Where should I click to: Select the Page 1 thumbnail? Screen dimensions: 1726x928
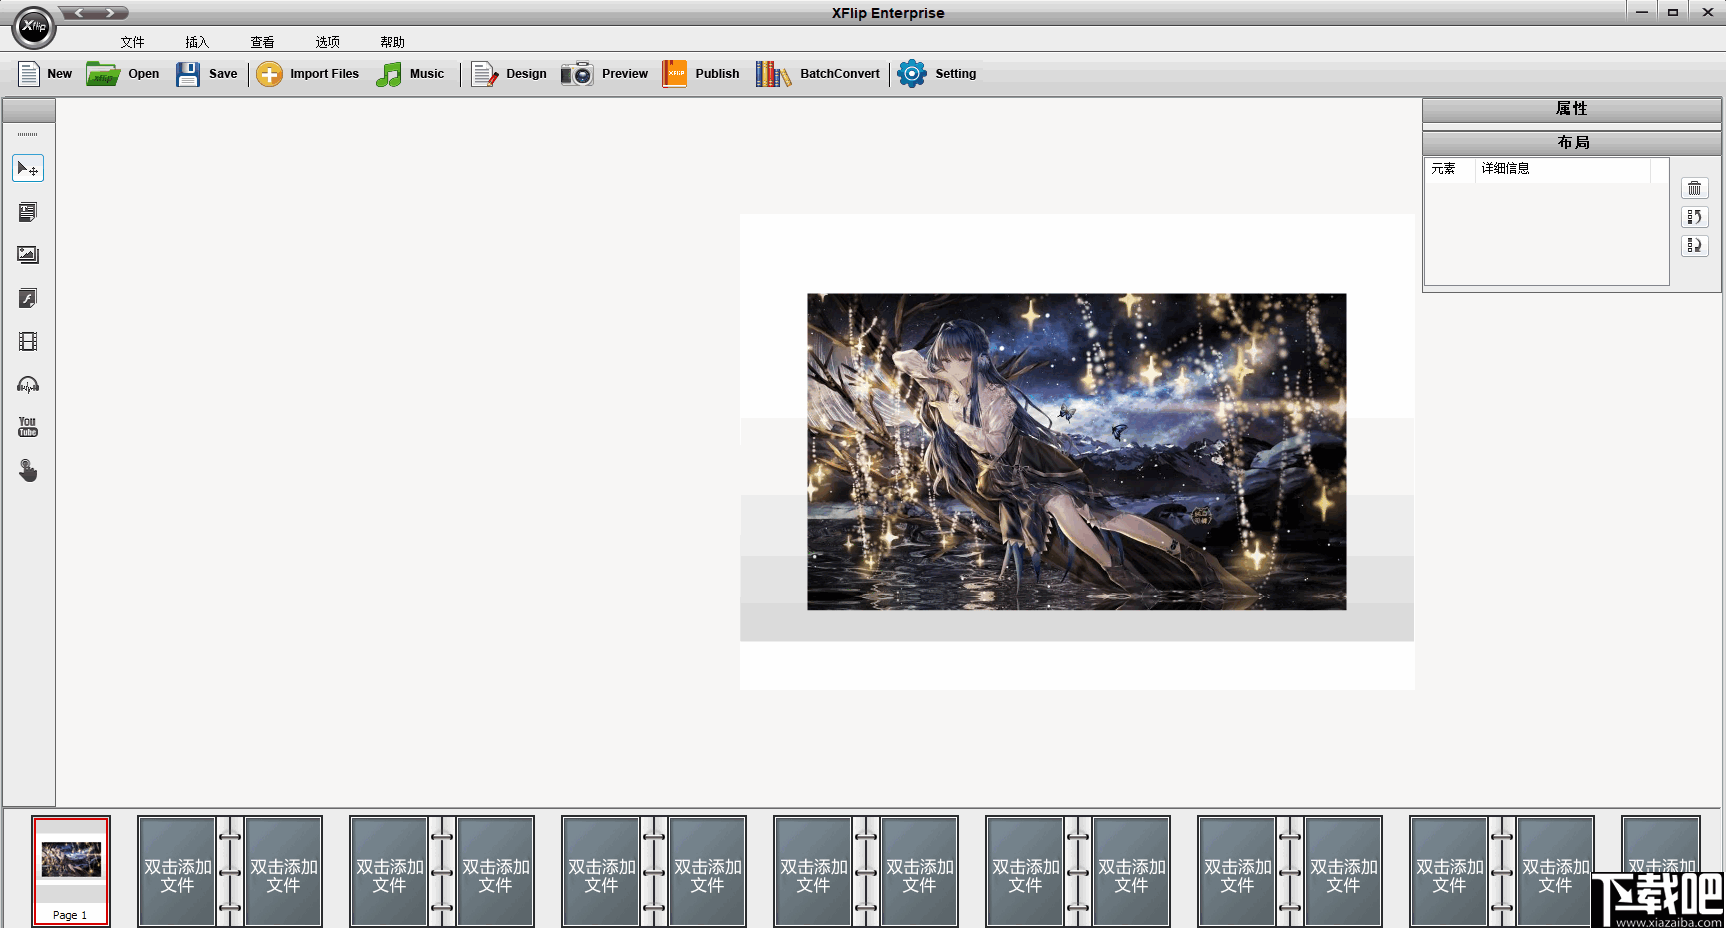tap(71, 871)
